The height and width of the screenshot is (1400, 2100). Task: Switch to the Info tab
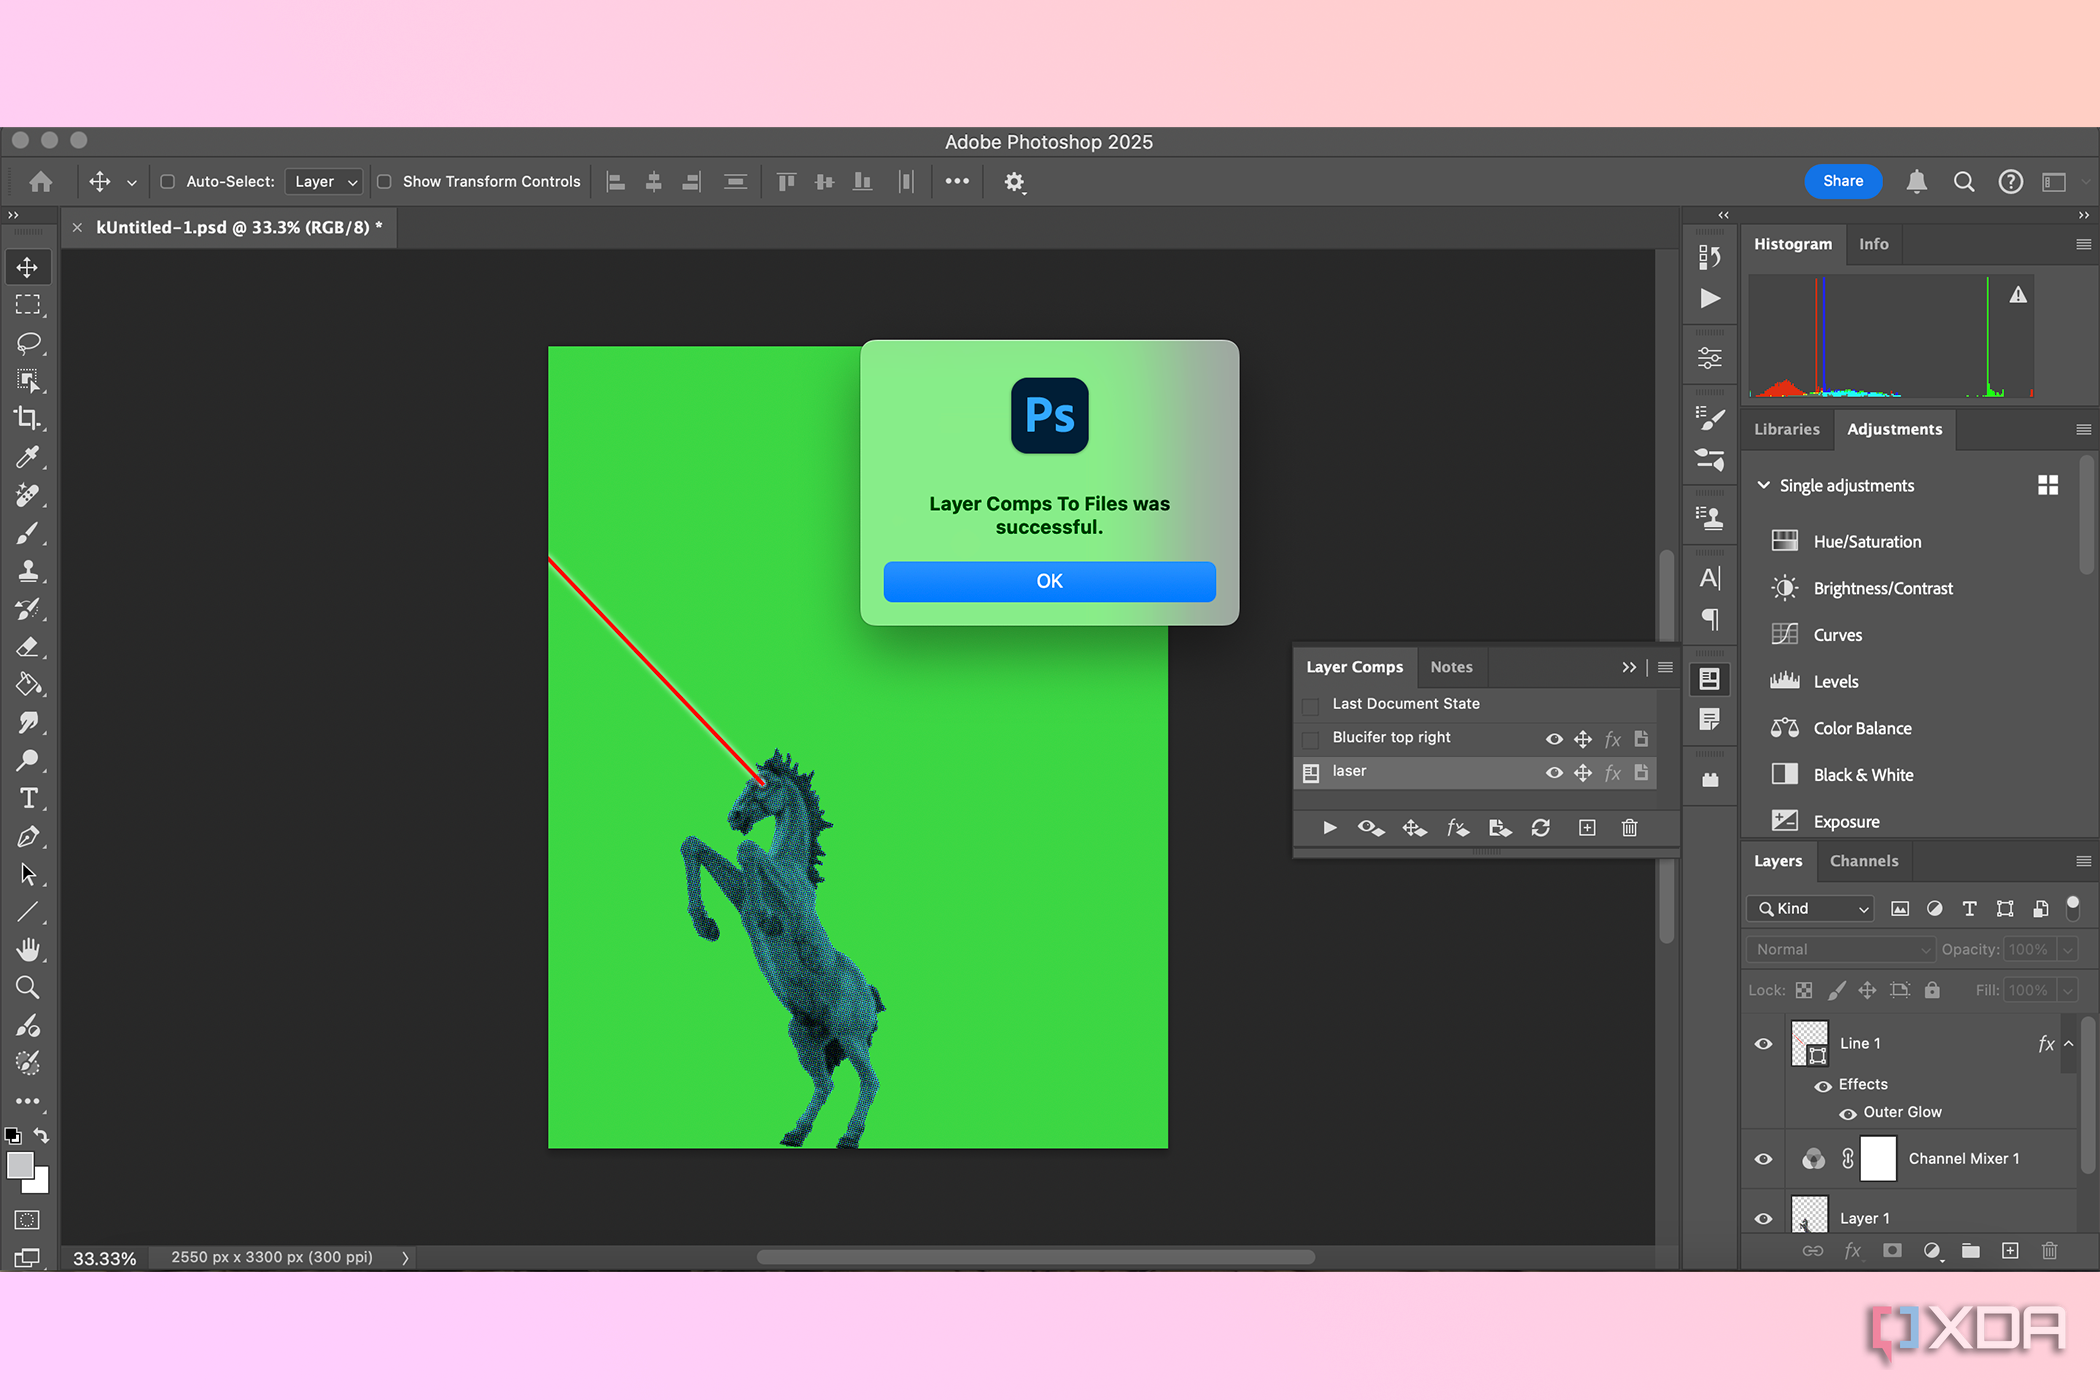1874,244
